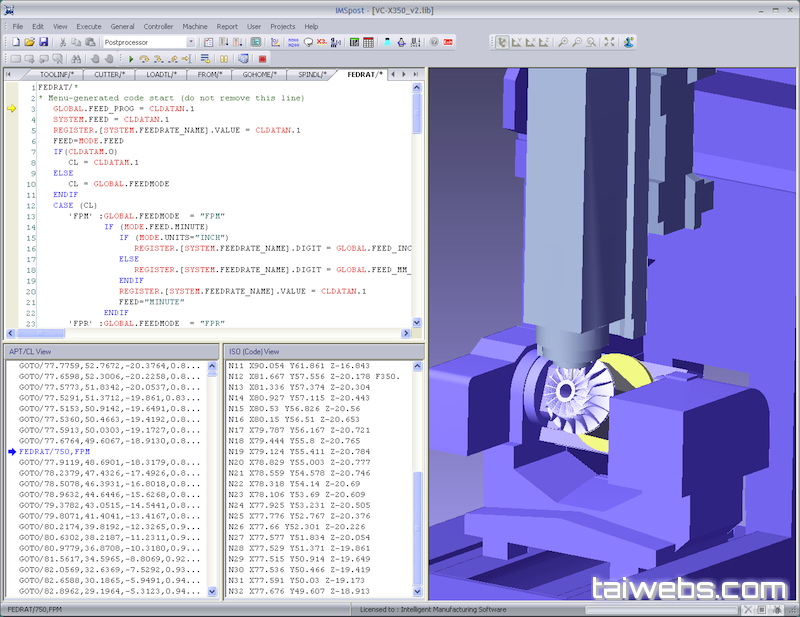
Task: Click the Save file icon
Action: click(x=44, y=42)
